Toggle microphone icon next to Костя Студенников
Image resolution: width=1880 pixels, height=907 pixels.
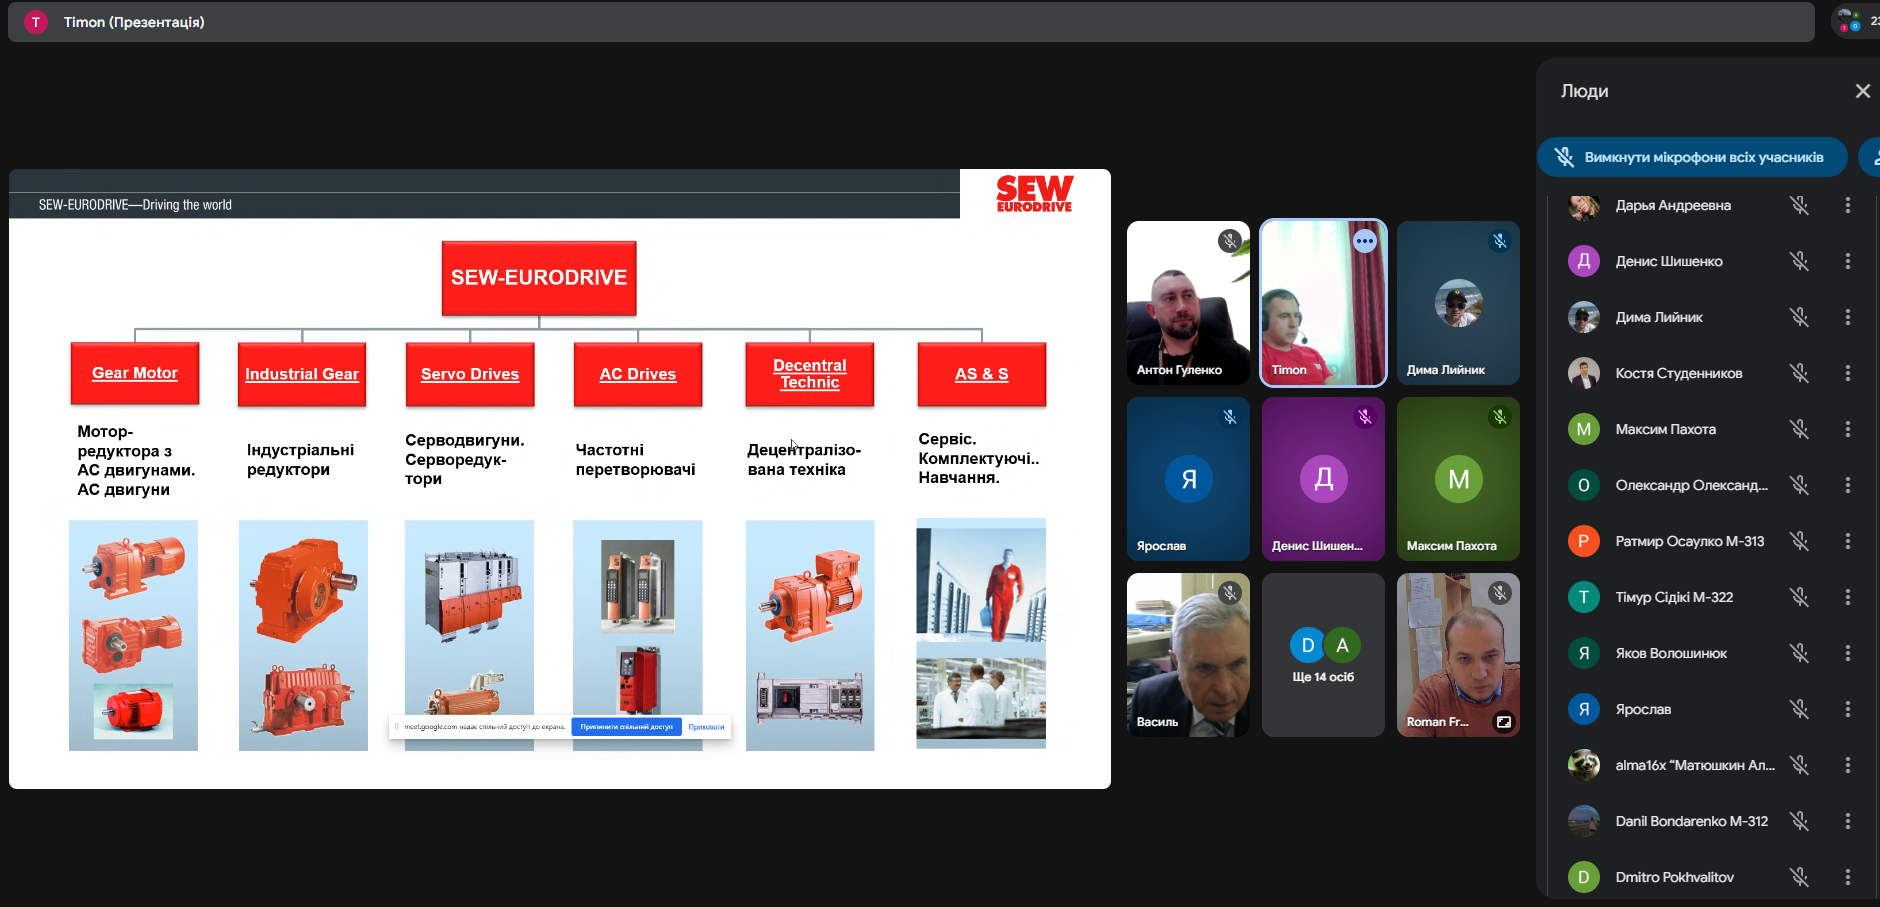1799,373
